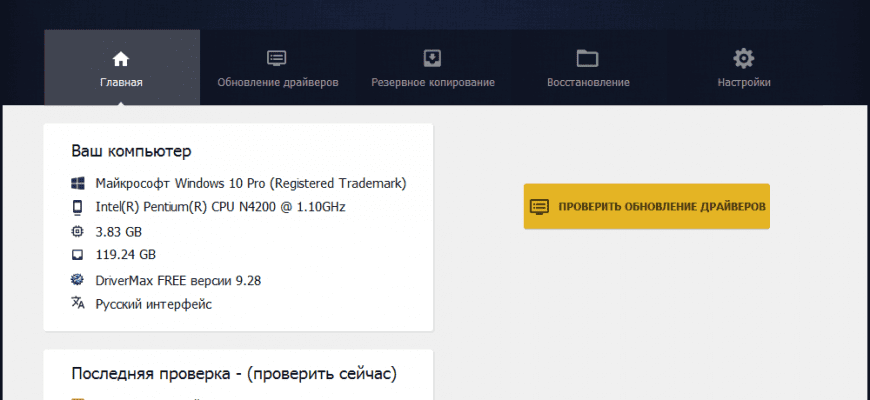Open the Настройки tab
This screenshot has height=400, width=870.
(x=743, y=68)
